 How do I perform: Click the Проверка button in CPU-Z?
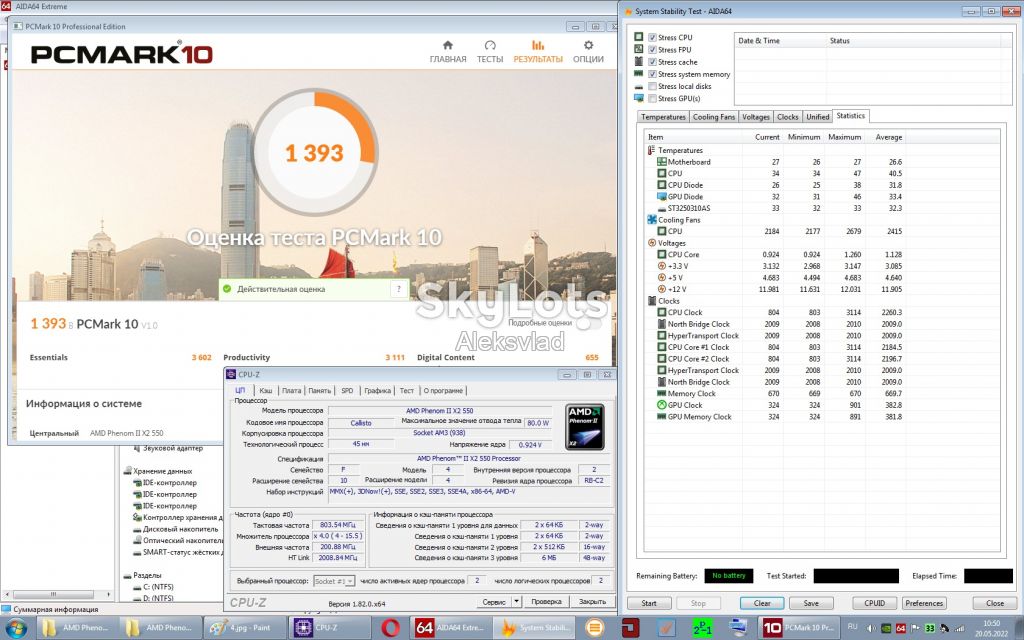[547, 601]
